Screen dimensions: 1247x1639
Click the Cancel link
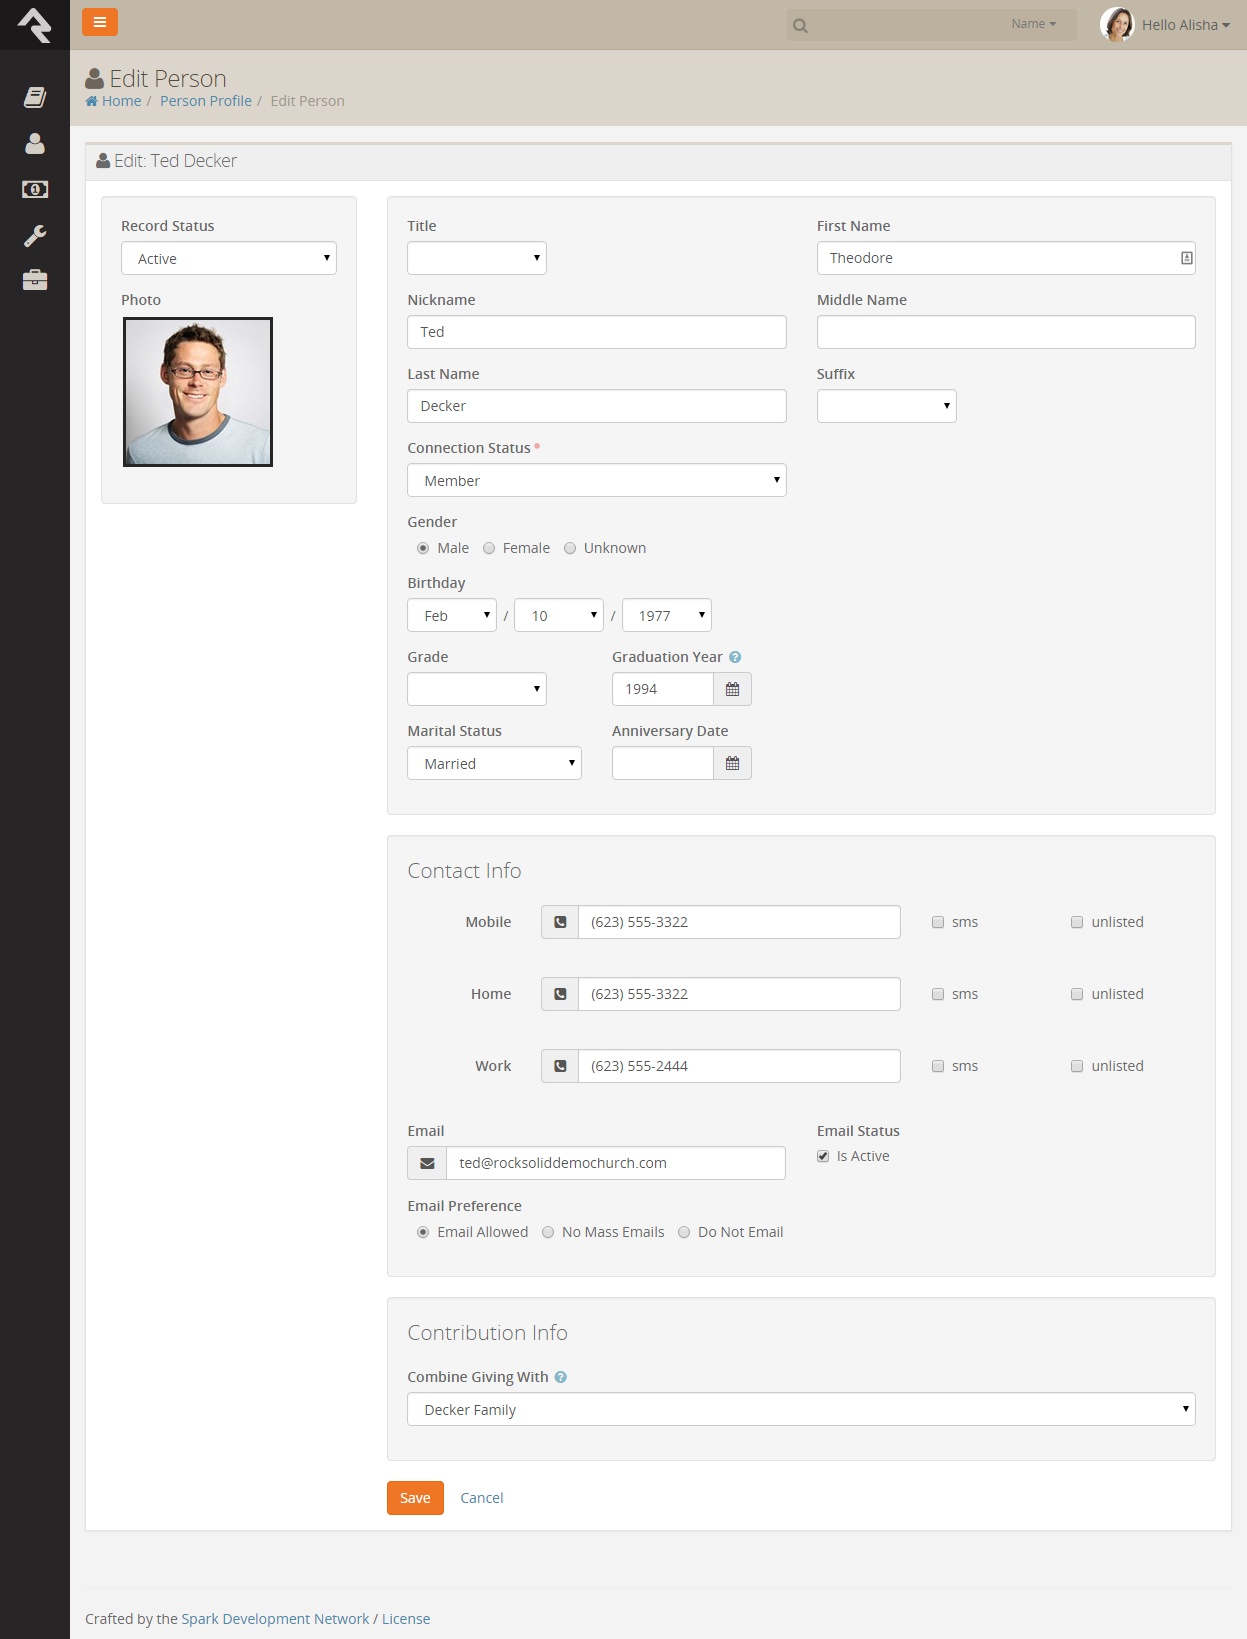[x=482, y=1498]
